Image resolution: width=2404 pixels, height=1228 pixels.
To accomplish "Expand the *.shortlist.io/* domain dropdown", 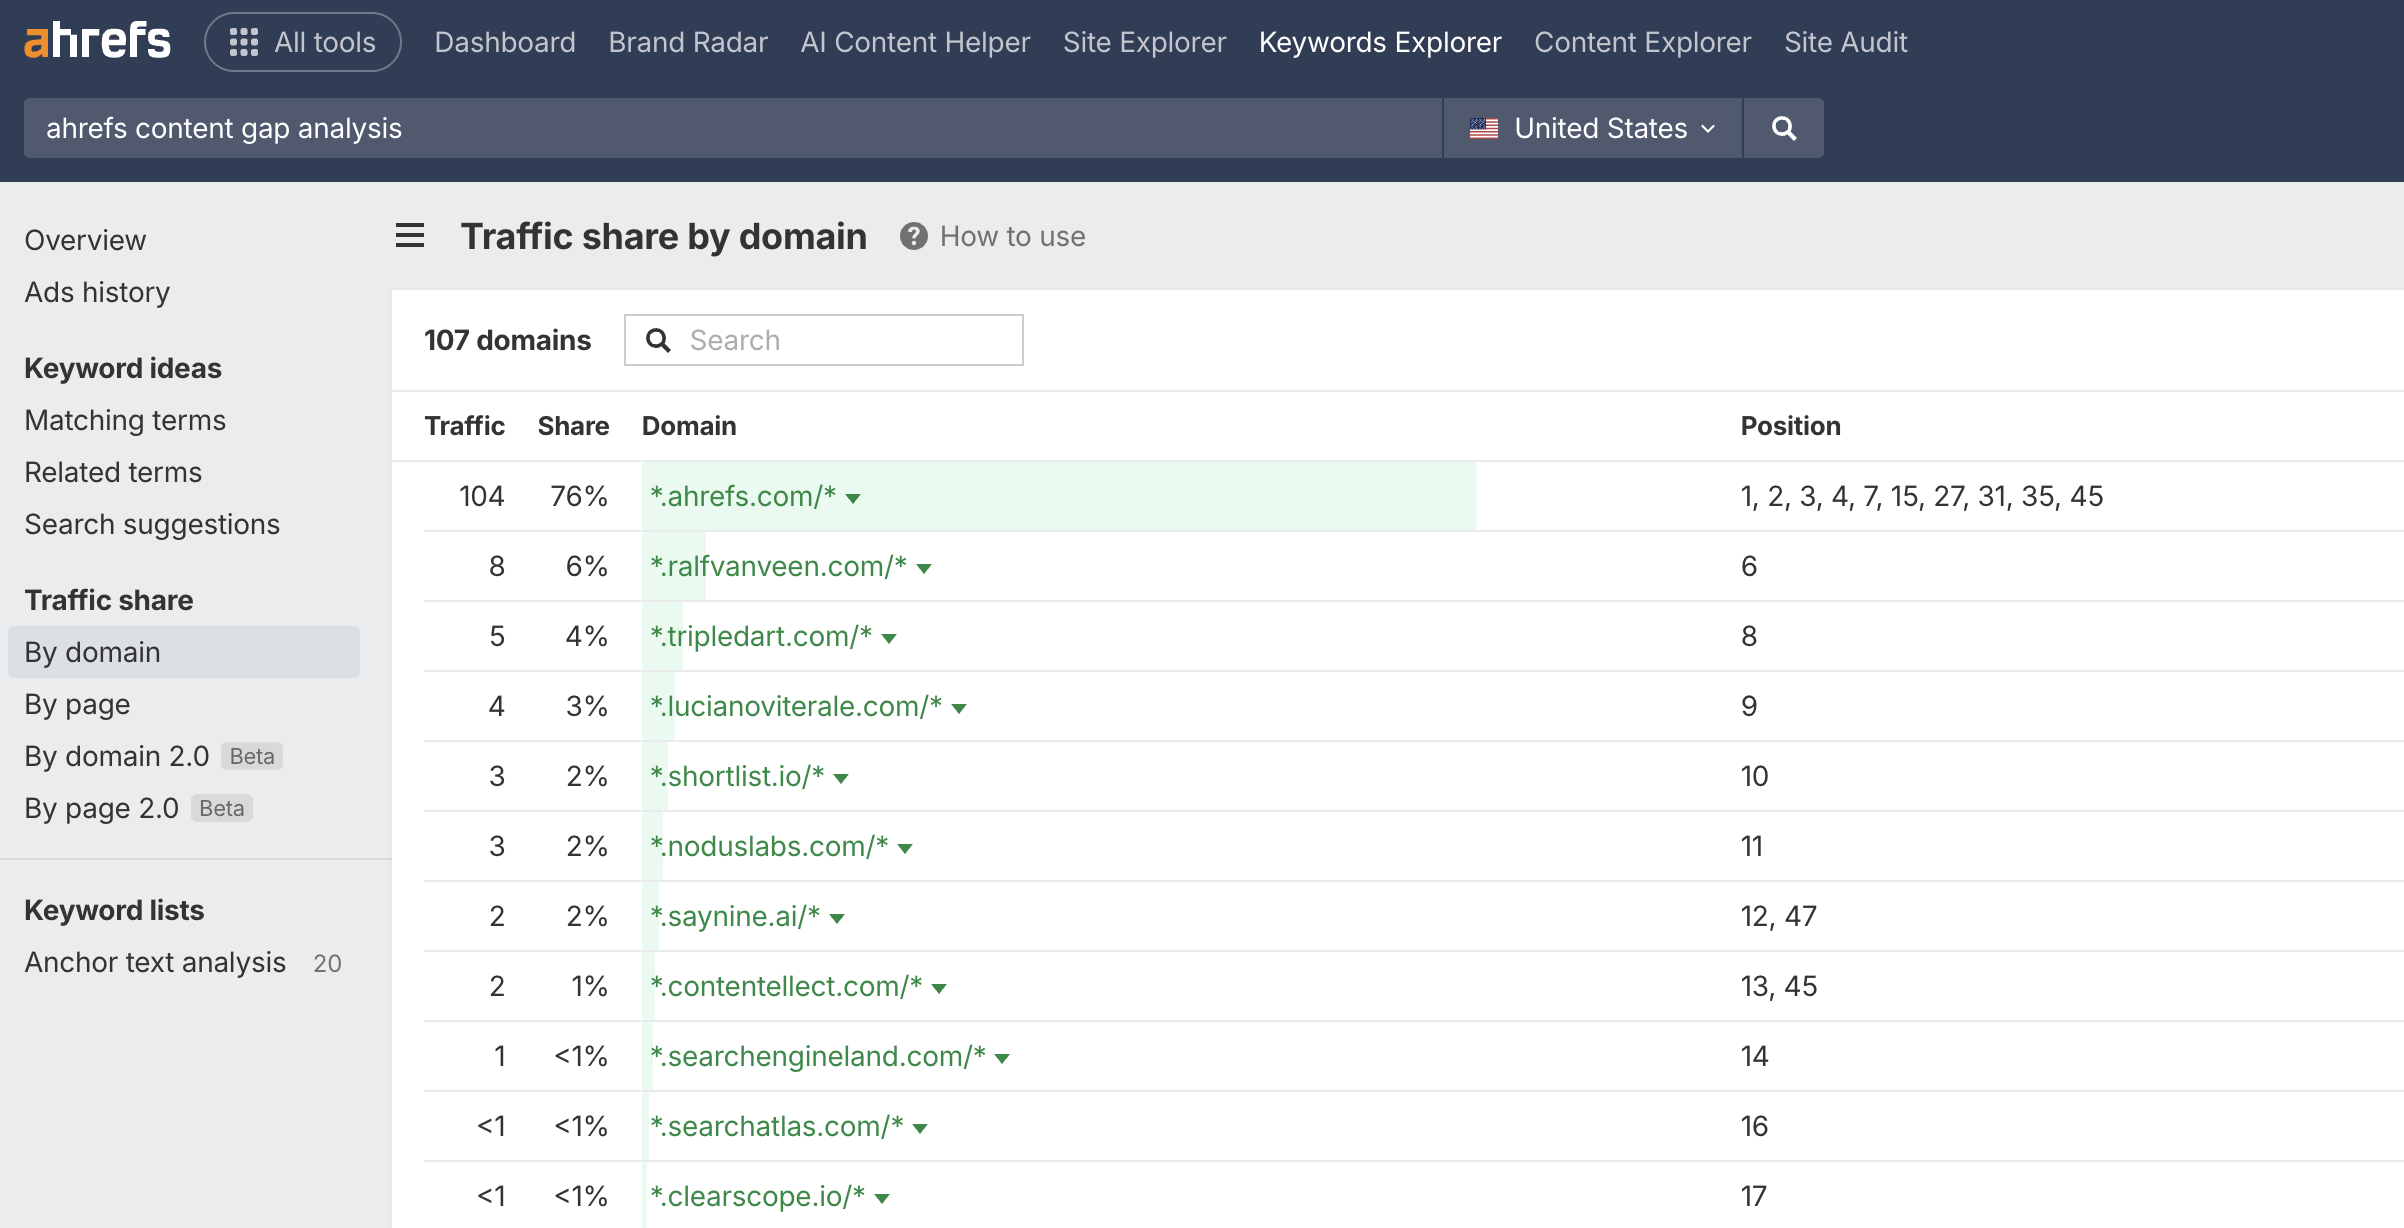I will tap(841, 778).
